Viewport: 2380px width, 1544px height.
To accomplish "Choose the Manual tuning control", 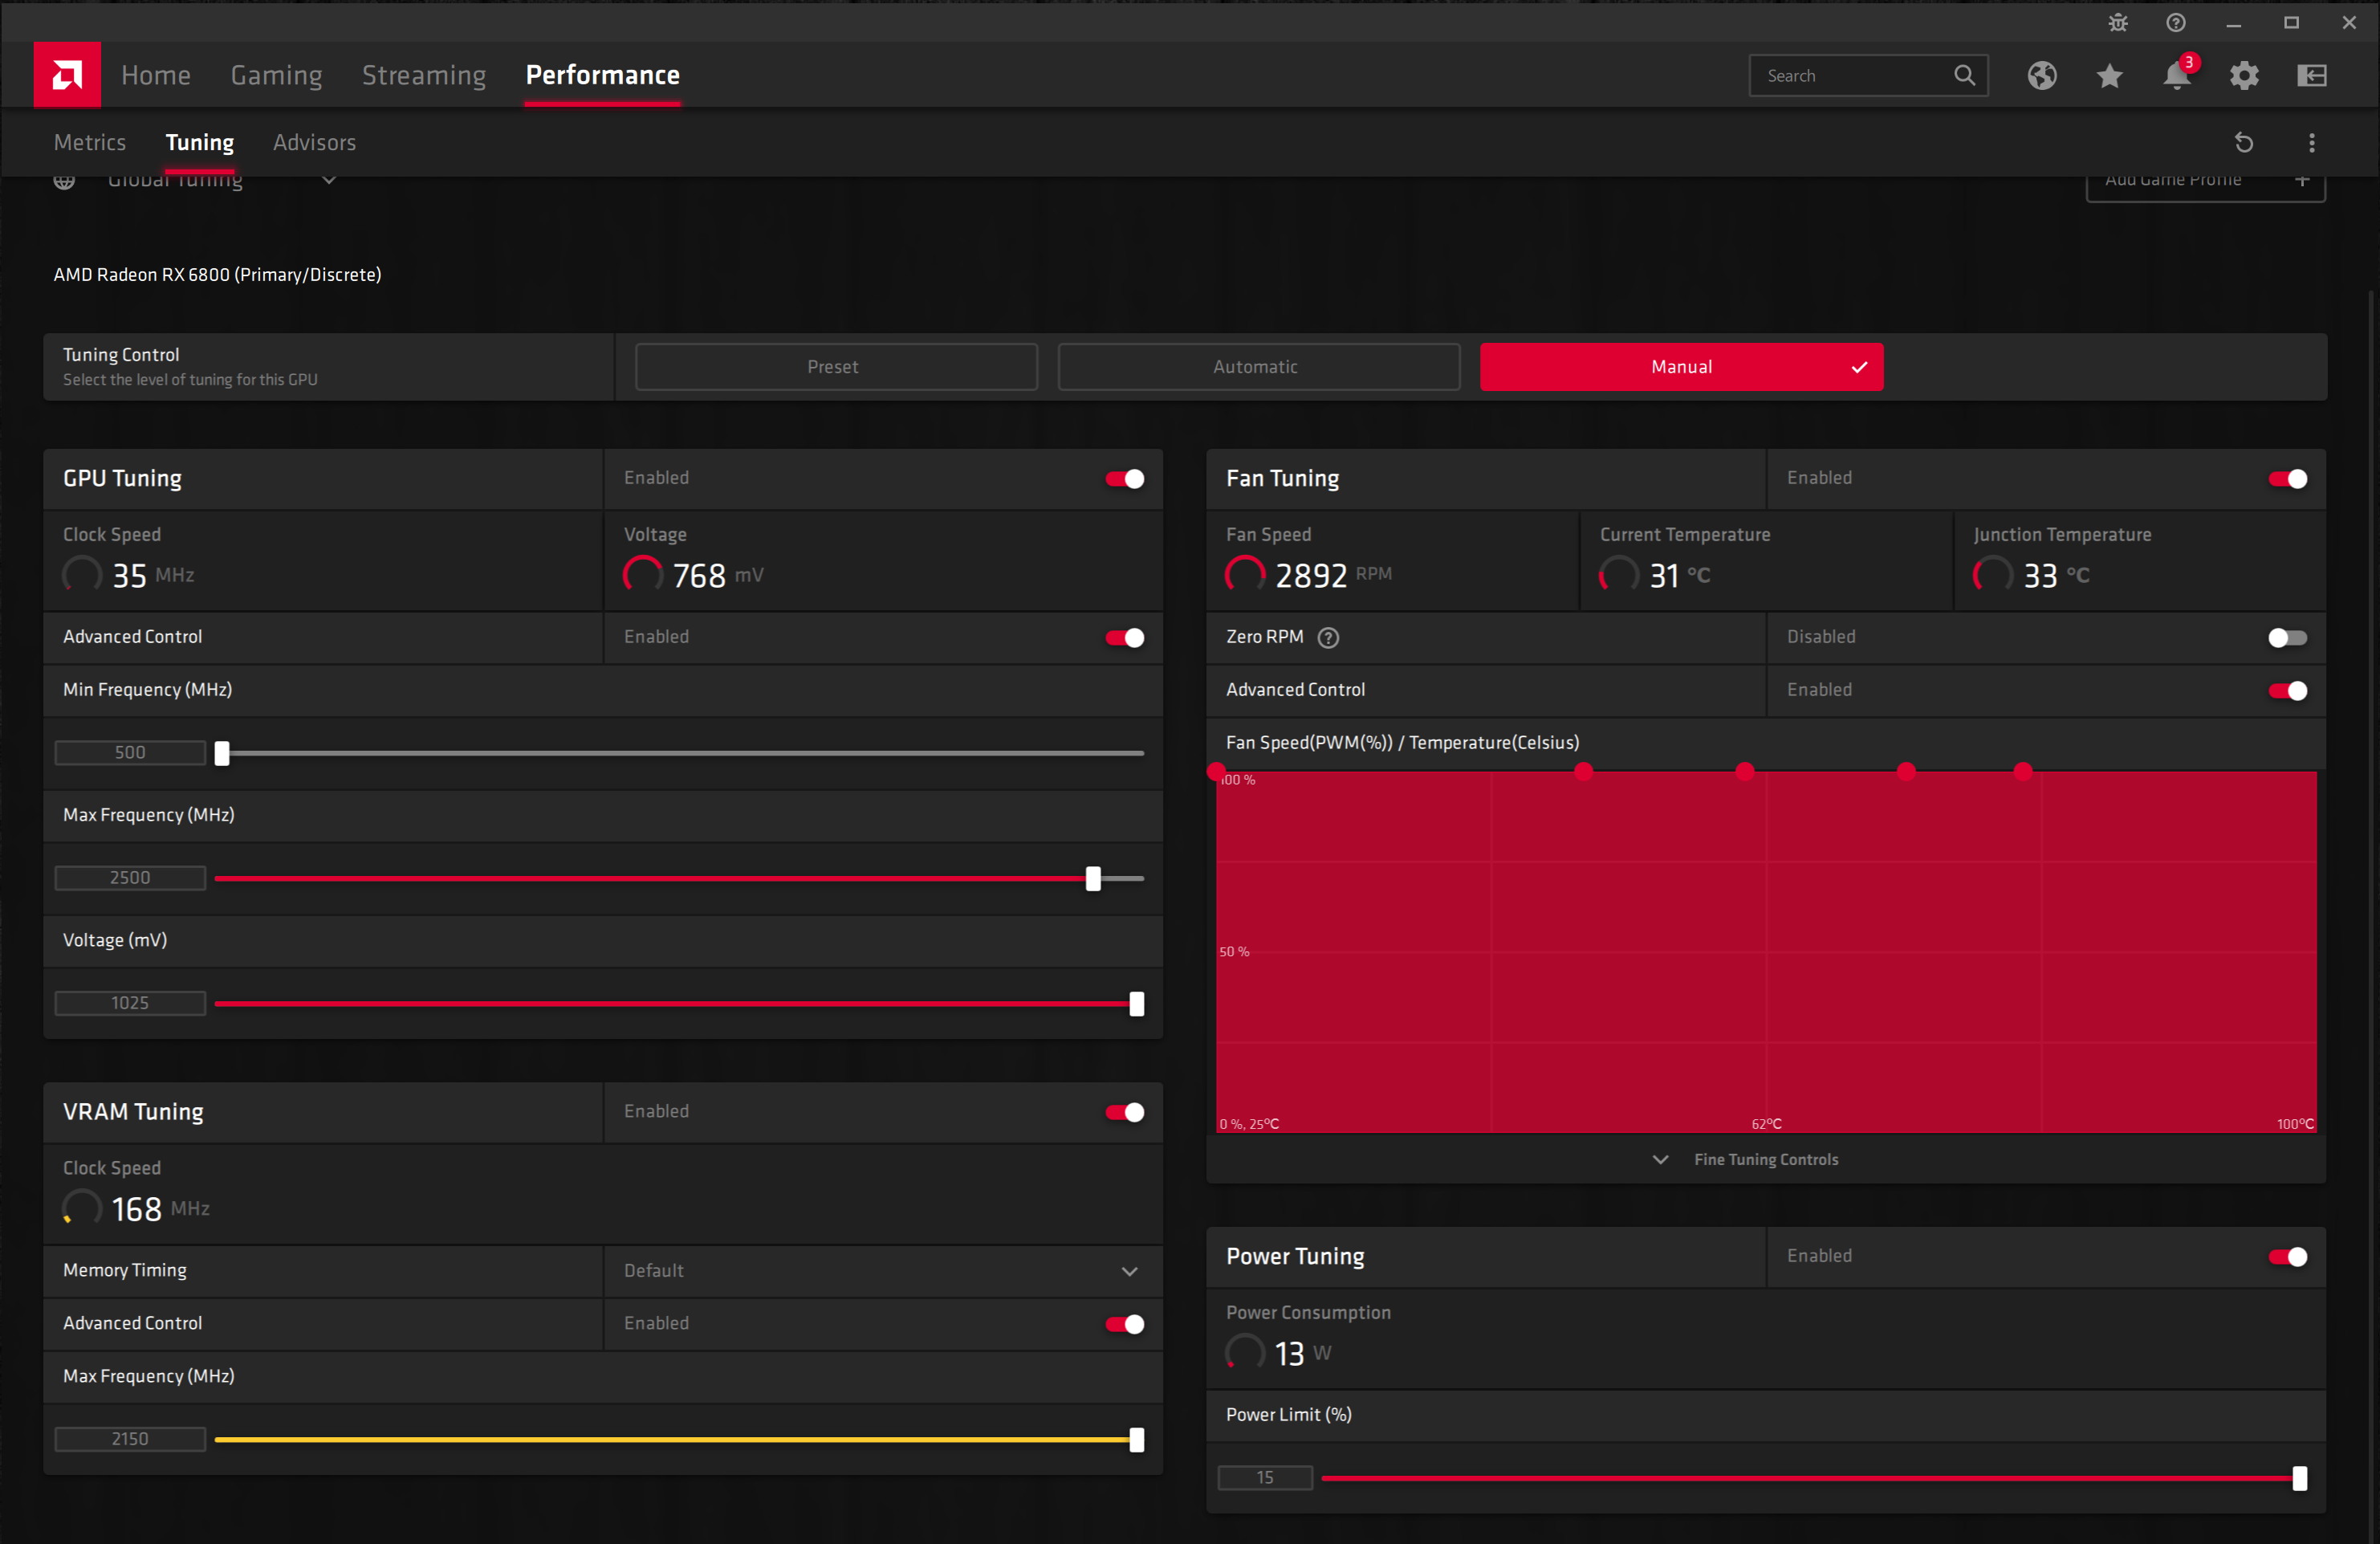I will coord(1682,367).
